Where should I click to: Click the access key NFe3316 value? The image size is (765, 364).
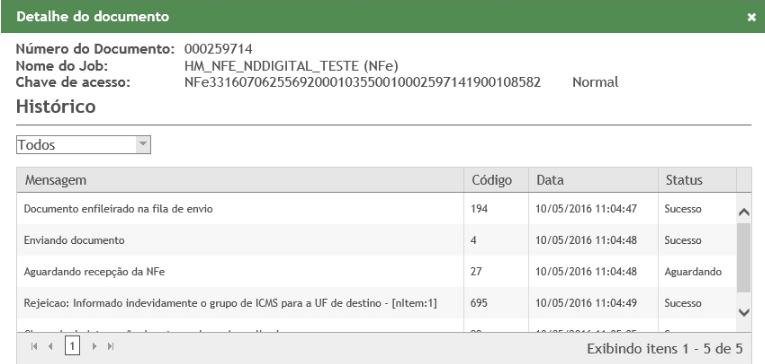362,82
